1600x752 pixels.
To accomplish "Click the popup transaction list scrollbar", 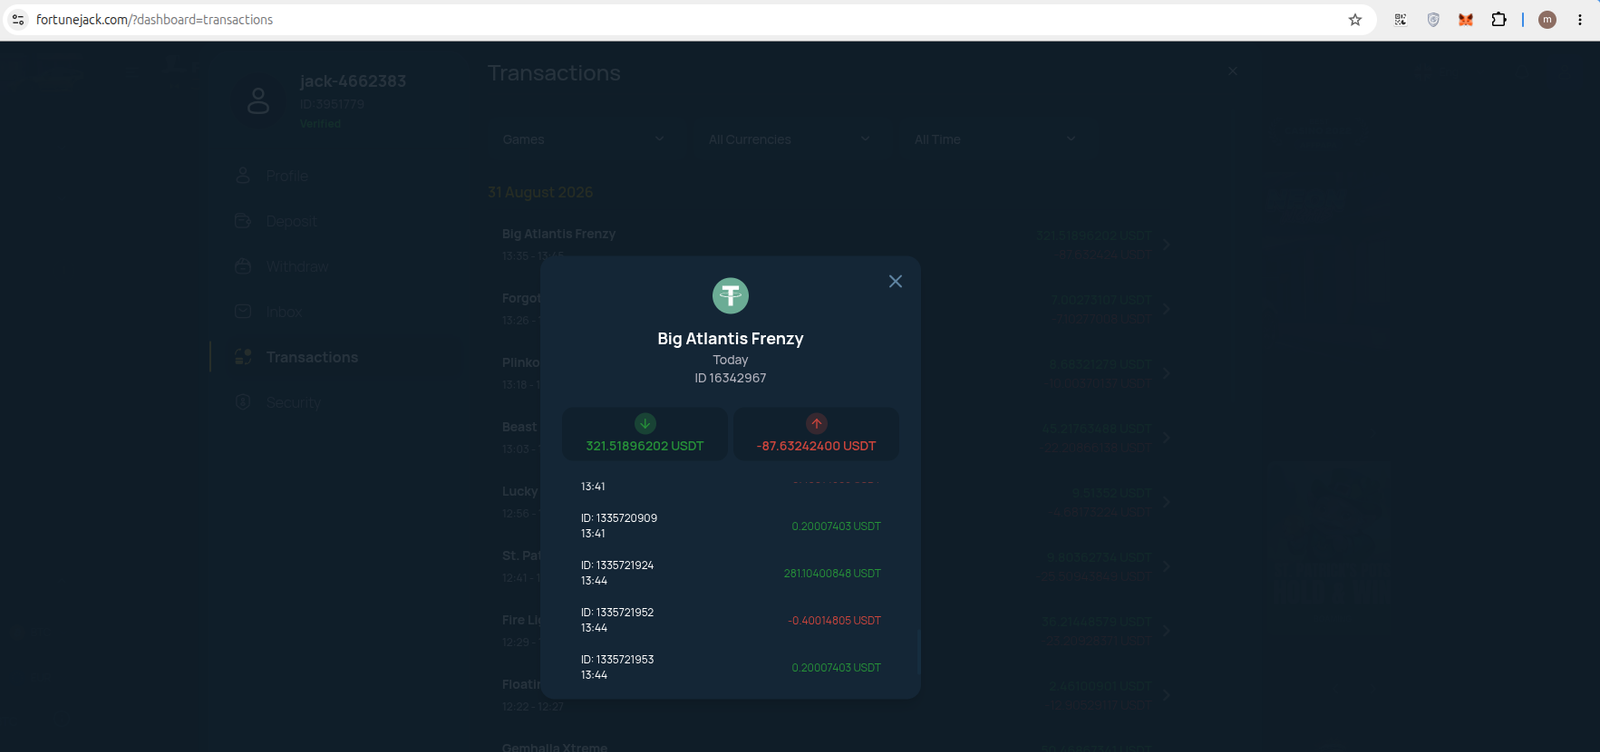I will click(918, 650).
